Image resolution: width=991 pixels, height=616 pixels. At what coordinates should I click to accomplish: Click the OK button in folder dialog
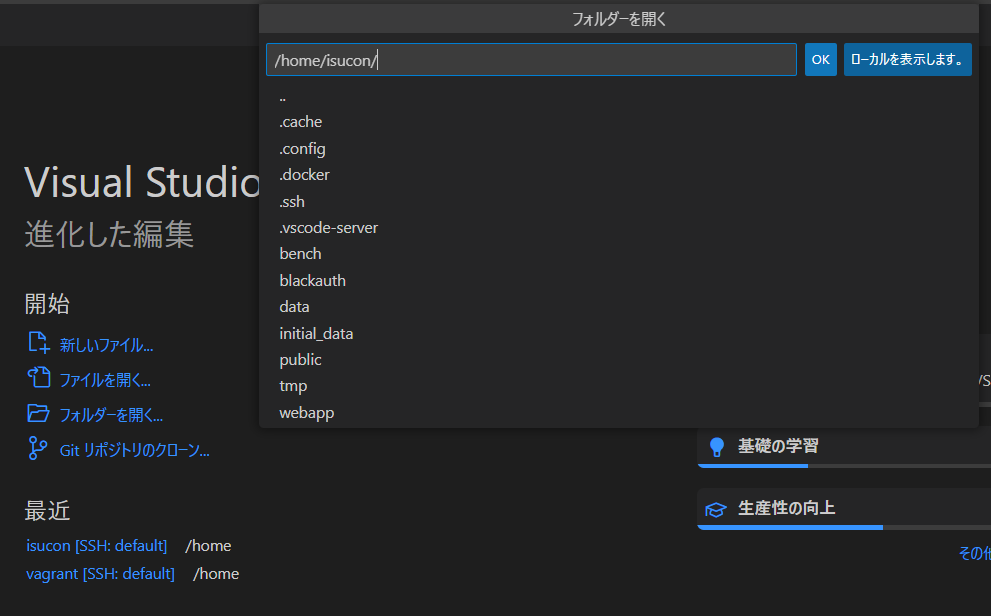pos(820,59)
